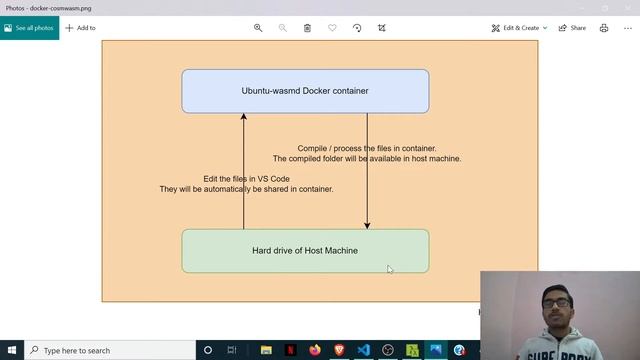
Task: Open OBS Studio from the taskbar
Action: [388, 350]
